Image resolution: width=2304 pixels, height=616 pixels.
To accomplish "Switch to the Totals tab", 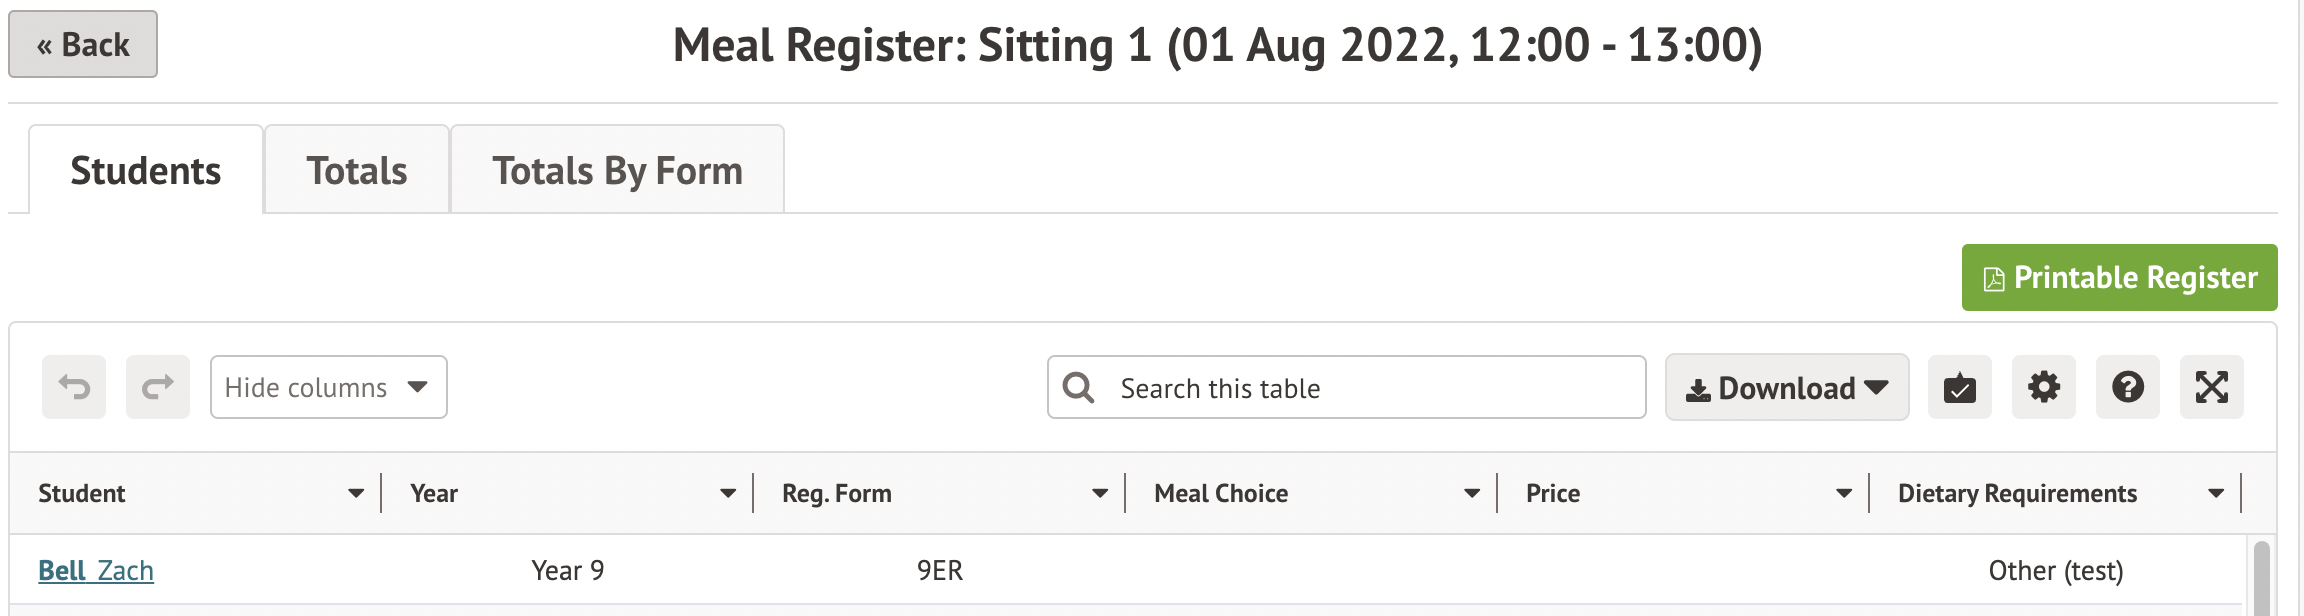I will [x=357, y=171].
